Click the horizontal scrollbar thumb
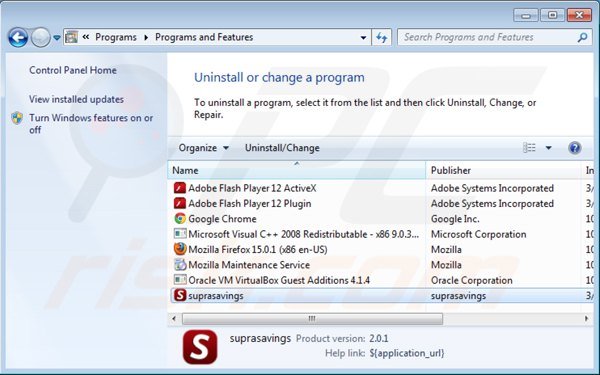 pyautogui.click(x=312, y=318)
